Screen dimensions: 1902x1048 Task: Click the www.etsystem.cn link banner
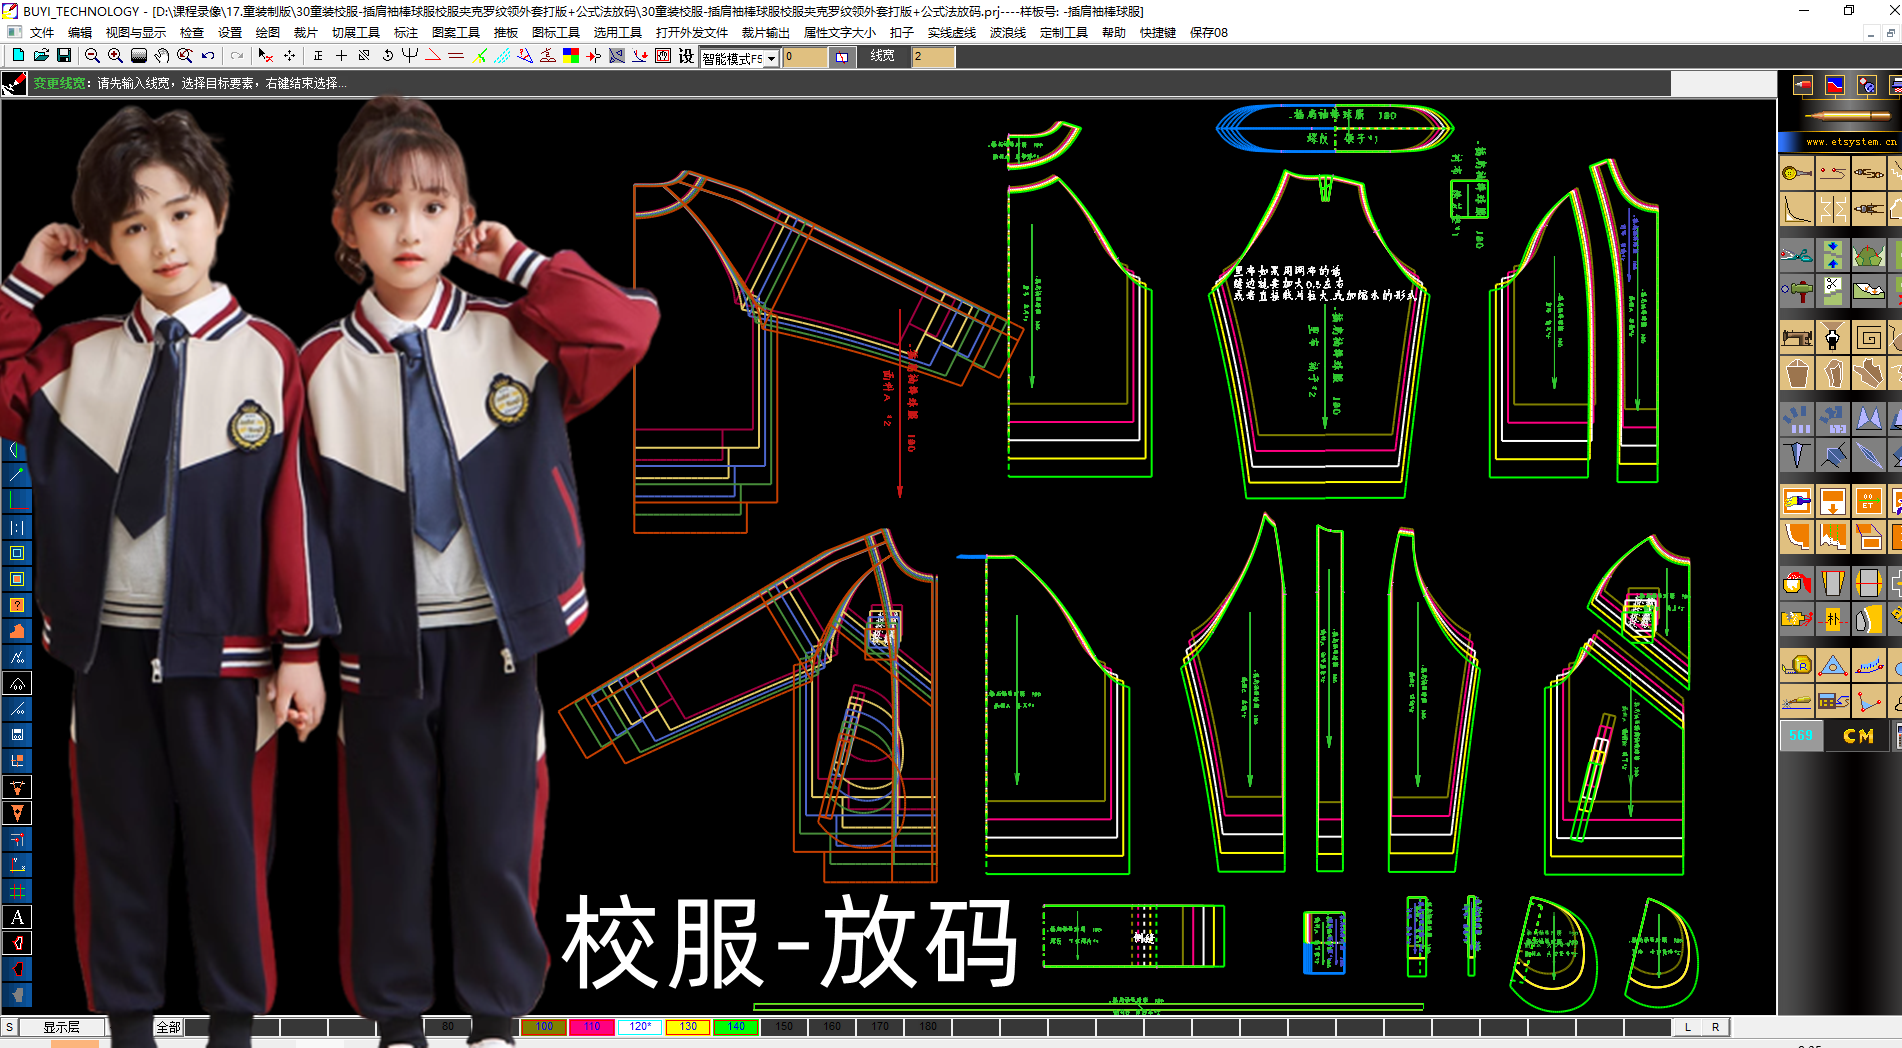point(1849,142)
